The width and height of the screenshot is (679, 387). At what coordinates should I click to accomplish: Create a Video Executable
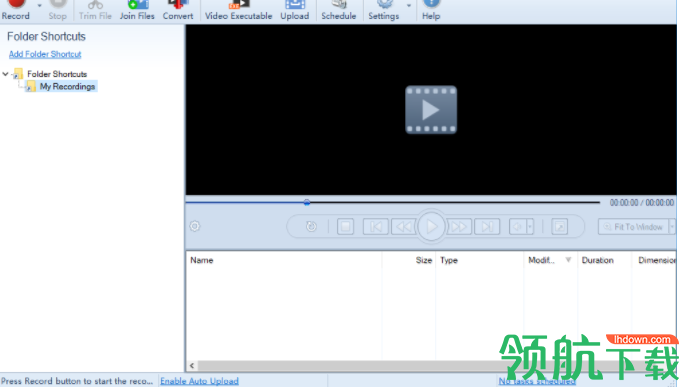coord(239,10)
